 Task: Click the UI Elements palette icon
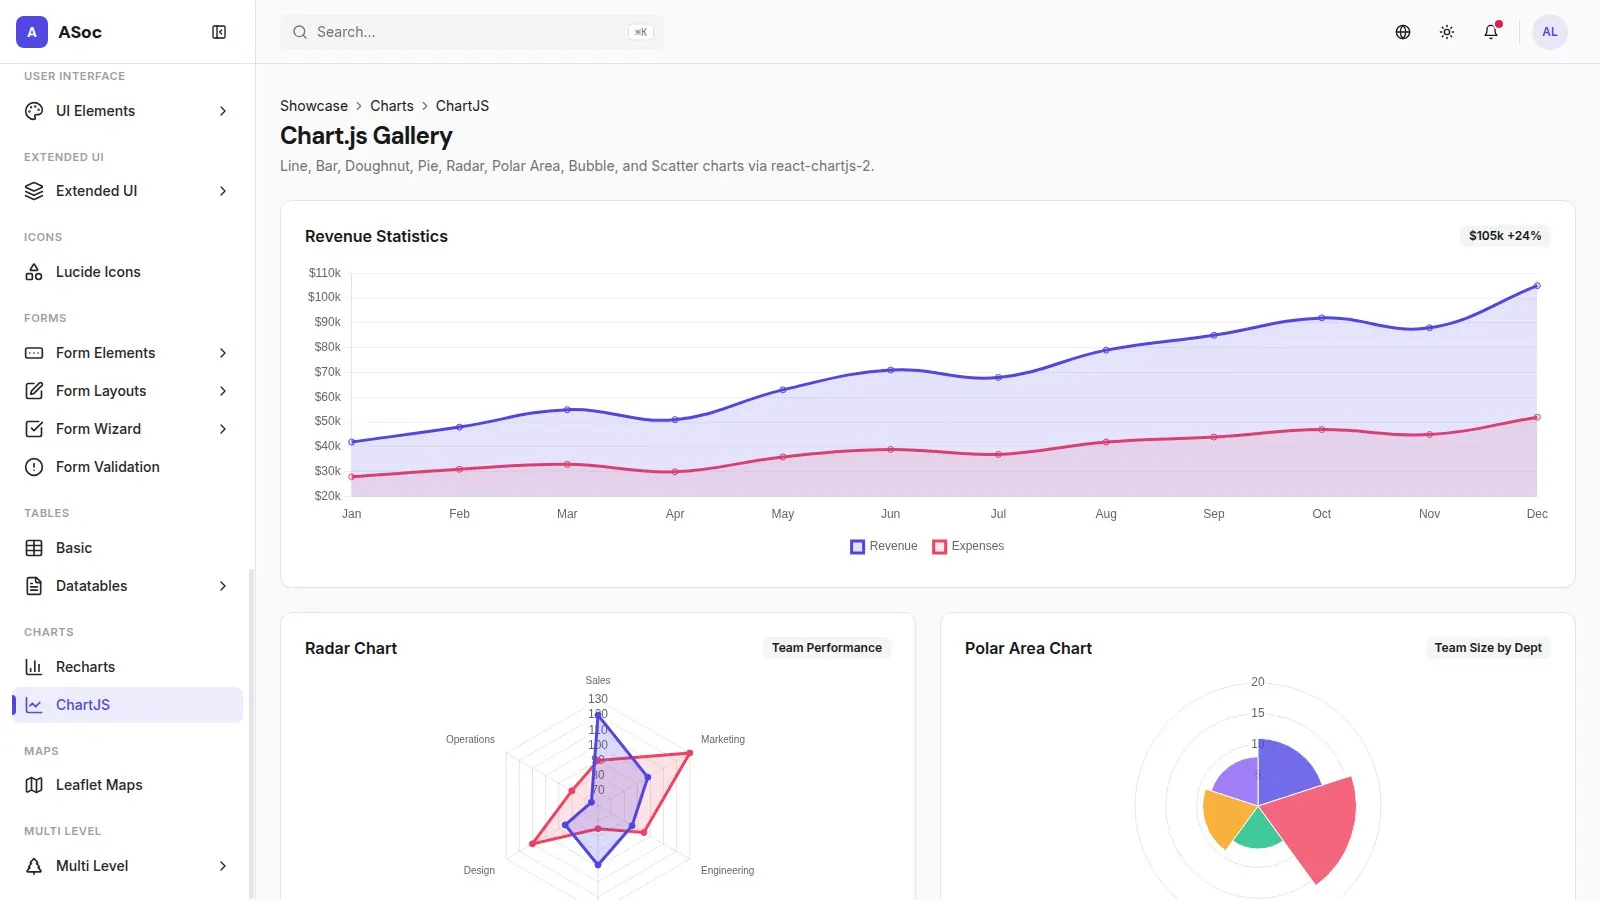pos(34,111)
